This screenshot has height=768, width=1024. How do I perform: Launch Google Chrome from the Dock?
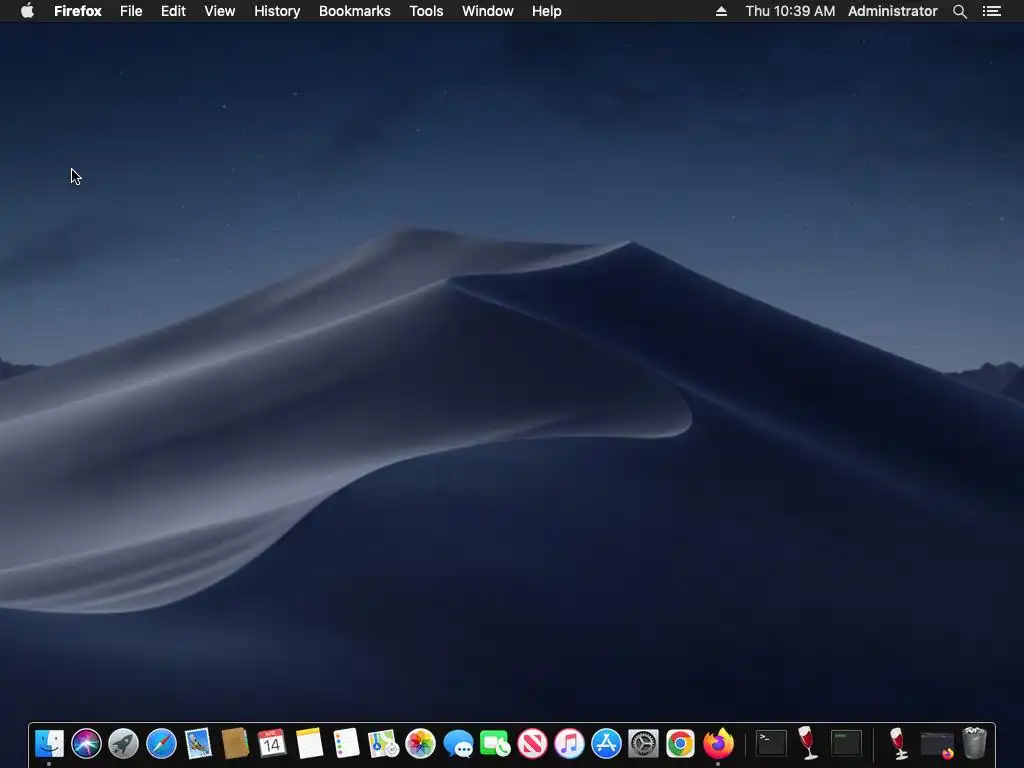tap(680, 743)
